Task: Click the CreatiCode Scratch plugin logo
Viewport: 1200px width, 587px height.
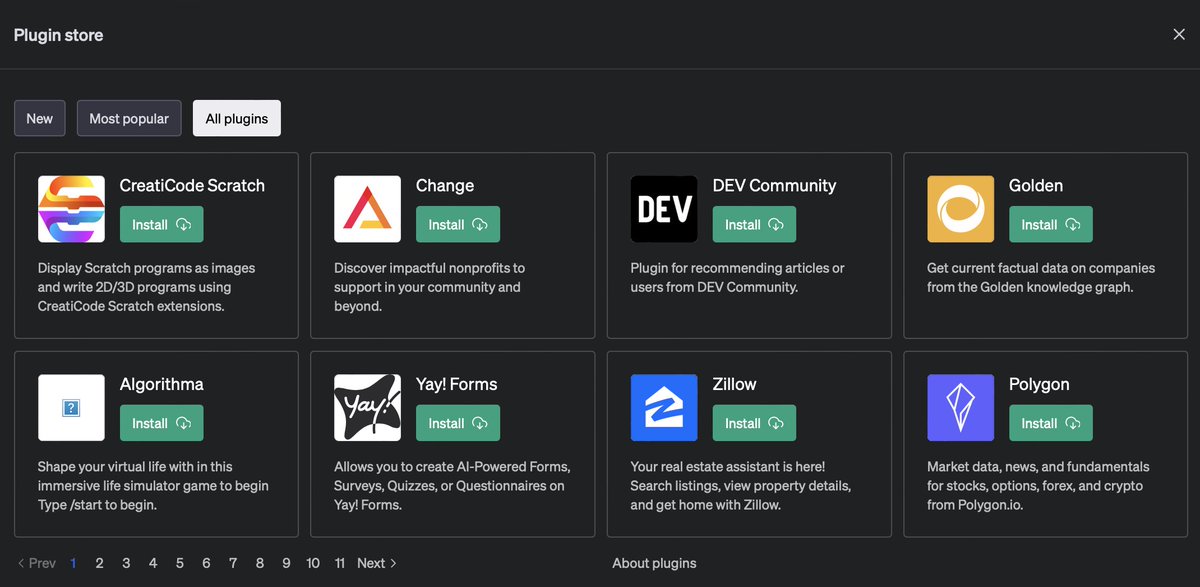Action: pos(71,209)
